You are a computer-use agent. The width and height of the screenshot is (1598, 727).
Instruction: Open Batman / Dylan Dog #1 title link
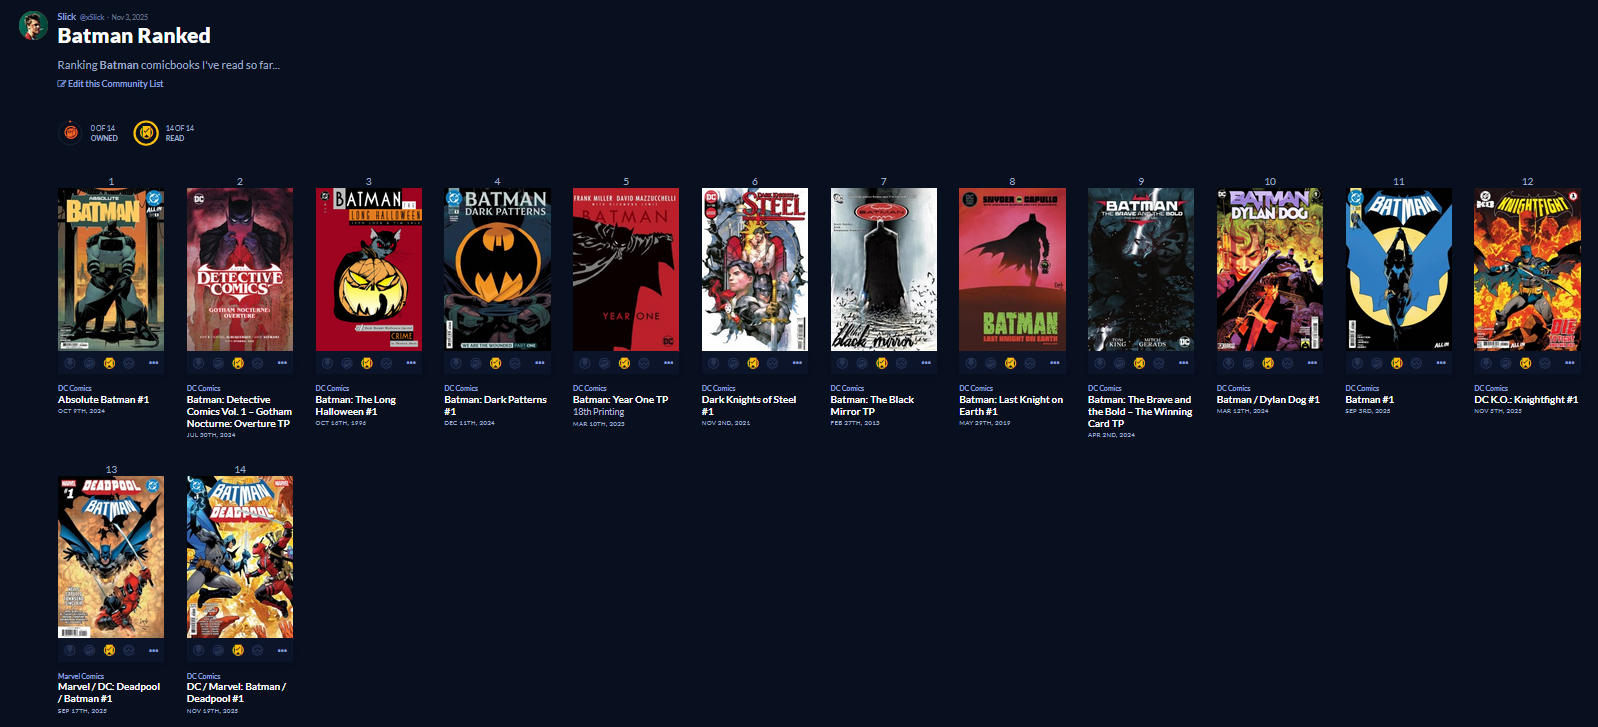pos(1268,399)
